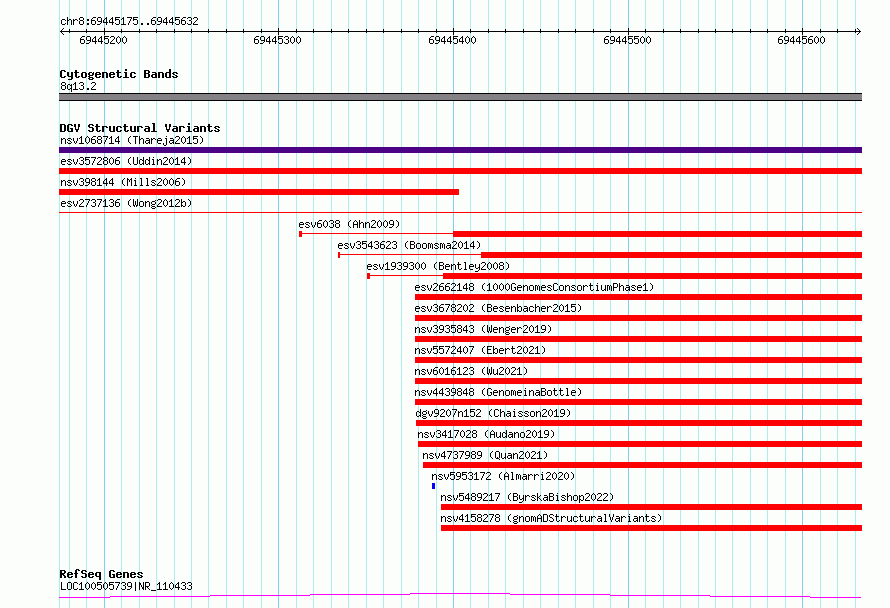
Task: Click the 69445200 ruler position label
Action: [103, 40]
